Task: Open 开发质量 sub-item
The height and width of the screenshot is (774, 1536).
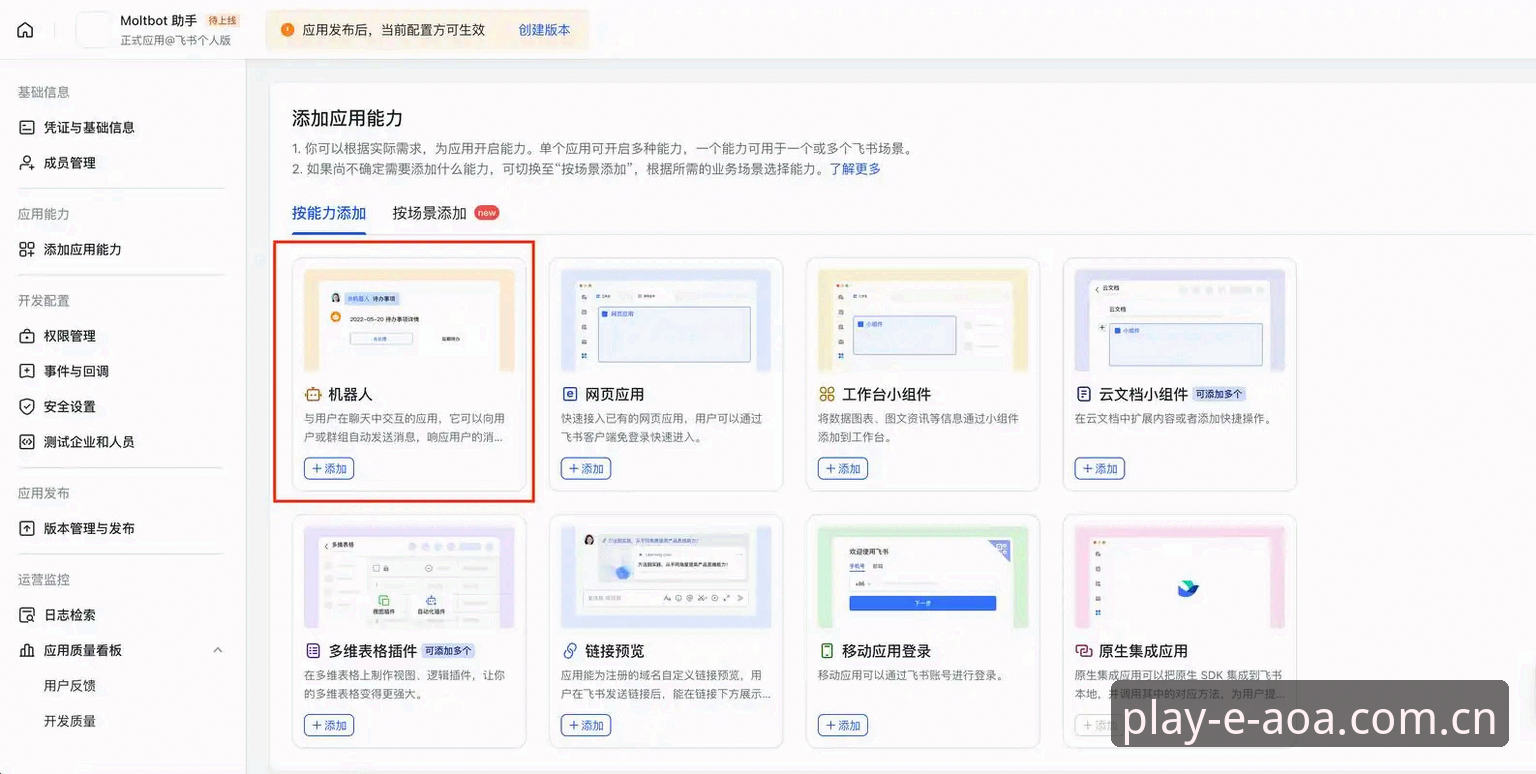Action: click(70, 721)
